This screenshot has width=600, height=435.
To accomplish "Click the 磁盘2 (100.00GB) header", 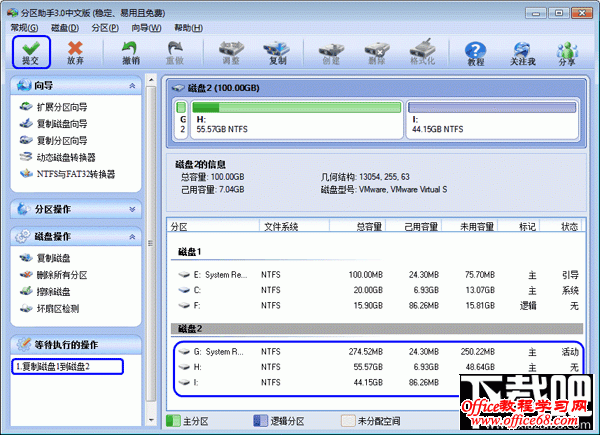I will (376, 88).
